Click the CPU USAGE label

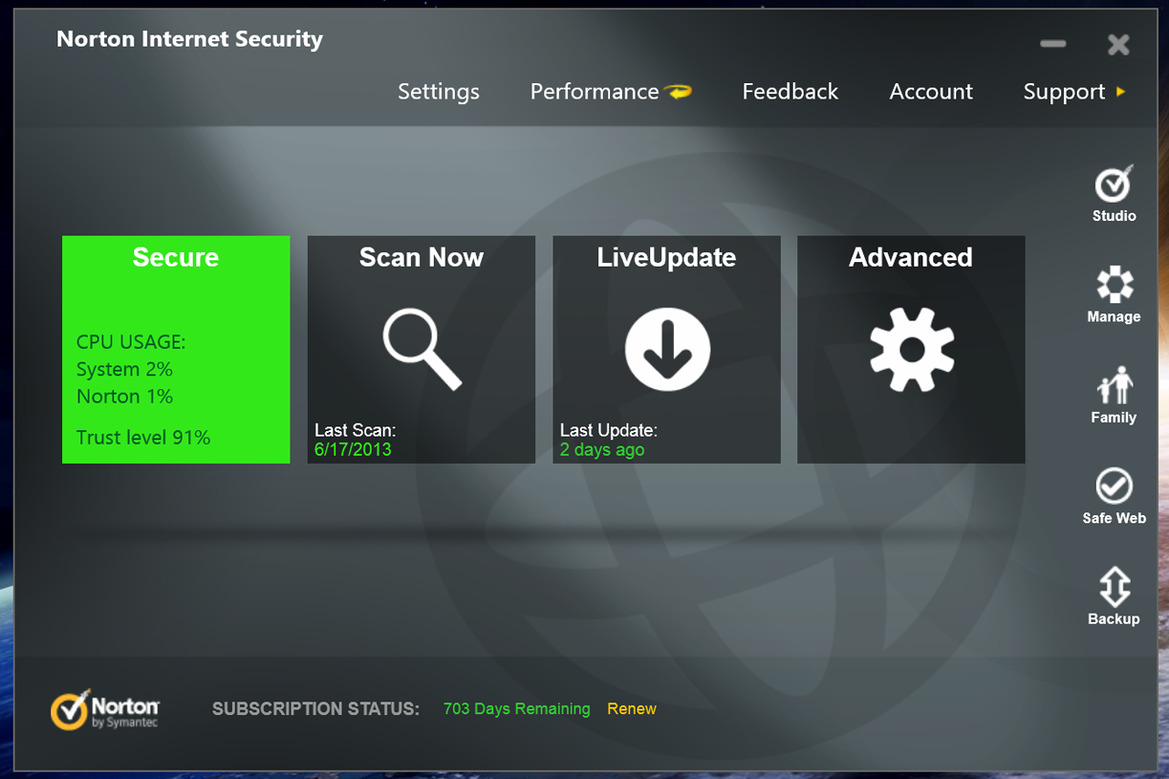coord(131,342)
